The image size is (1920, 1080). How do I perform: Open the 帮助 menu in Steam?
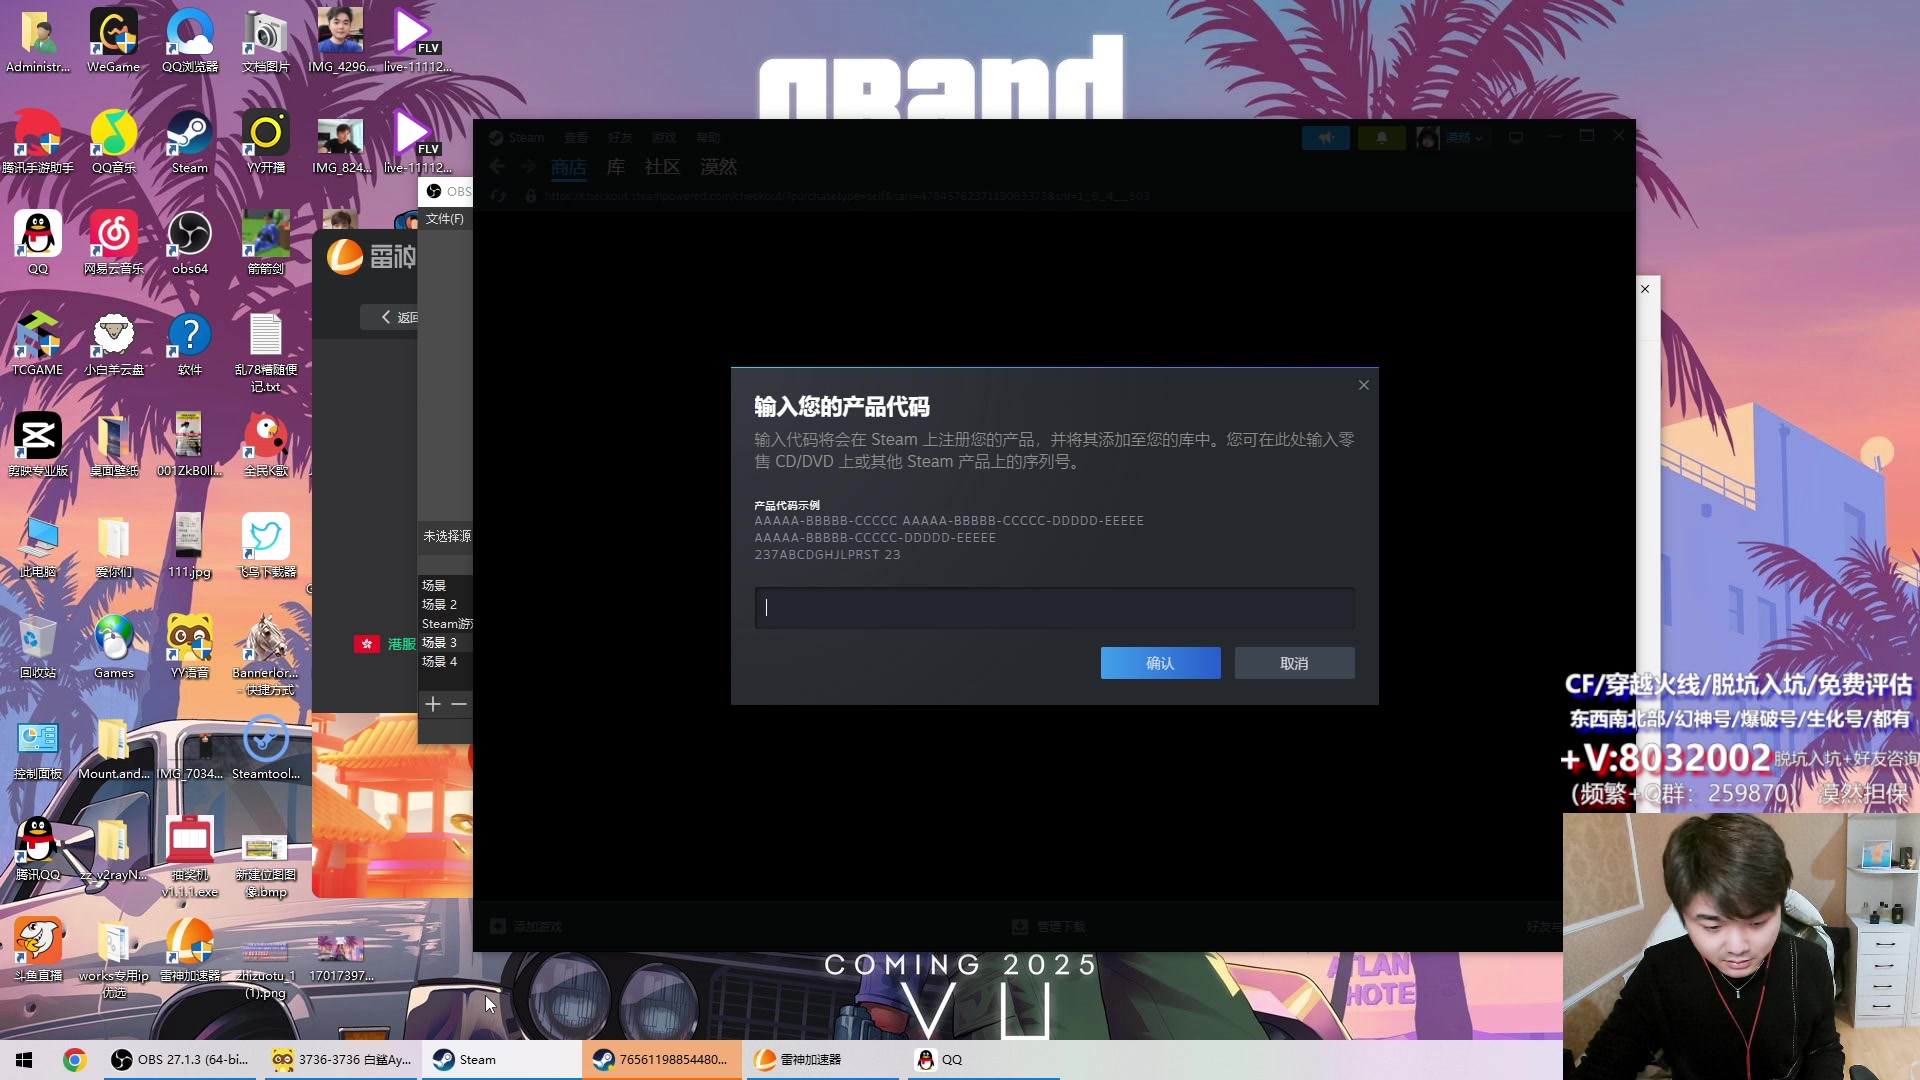coord(708,138)
